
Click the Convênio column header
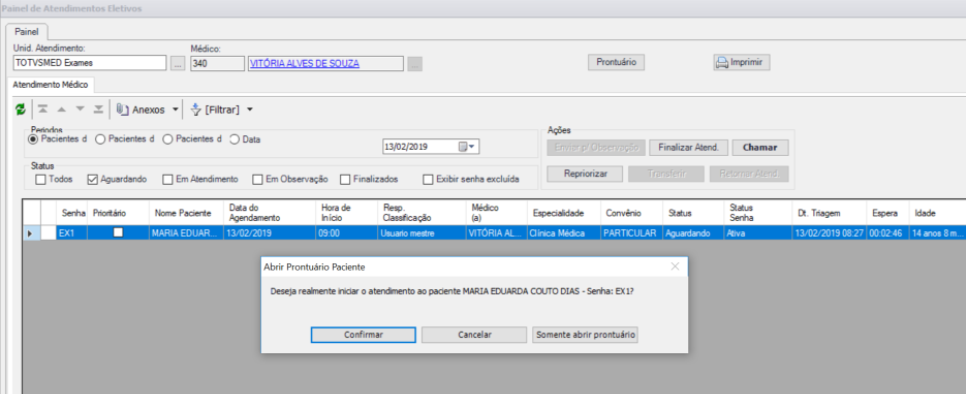pos(631,213)
